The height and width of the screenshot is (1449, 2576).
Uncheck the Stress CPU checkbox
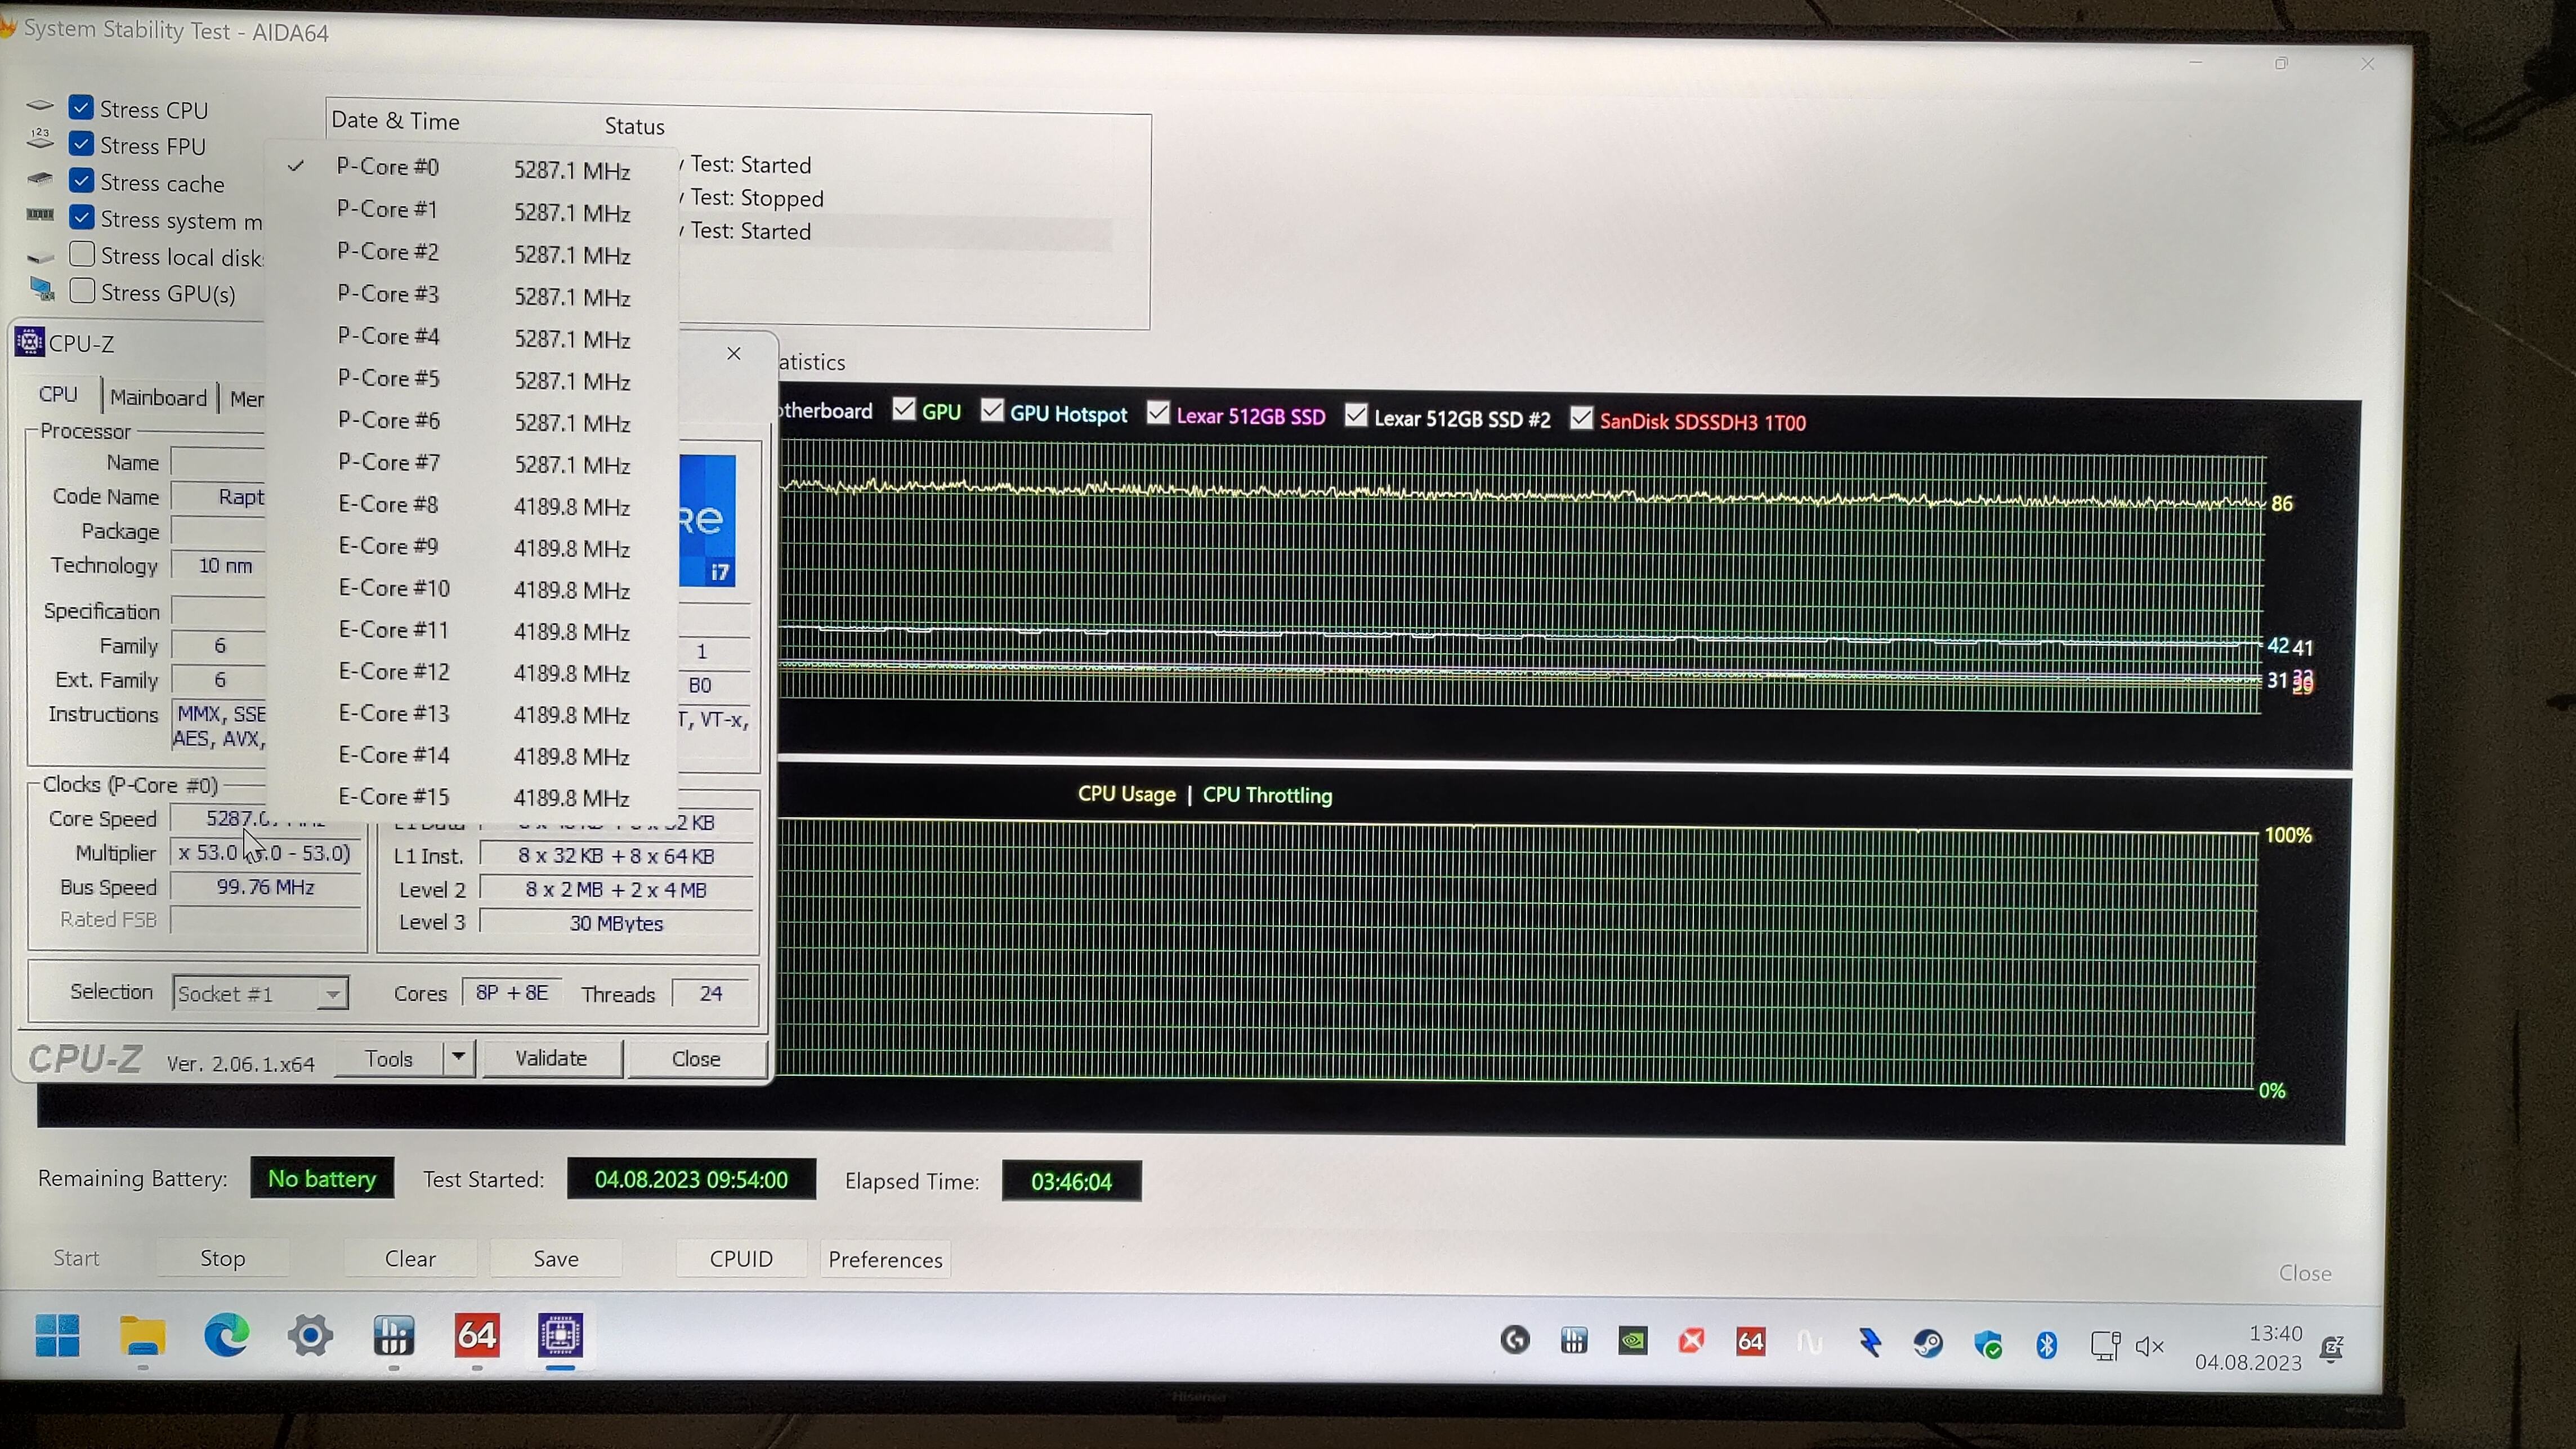pyautogui.click(x=81, y=107)
